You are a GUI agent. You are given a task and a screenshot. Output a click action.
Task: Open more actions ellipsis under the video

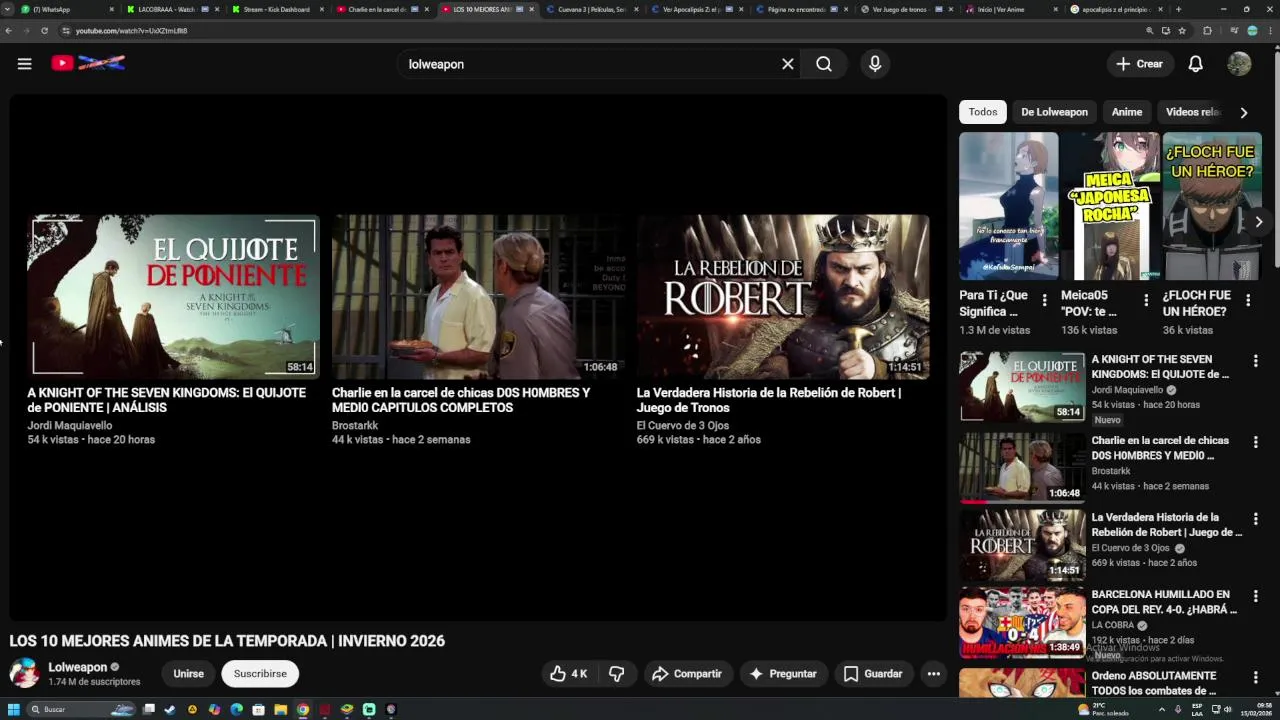coord(933,674)
